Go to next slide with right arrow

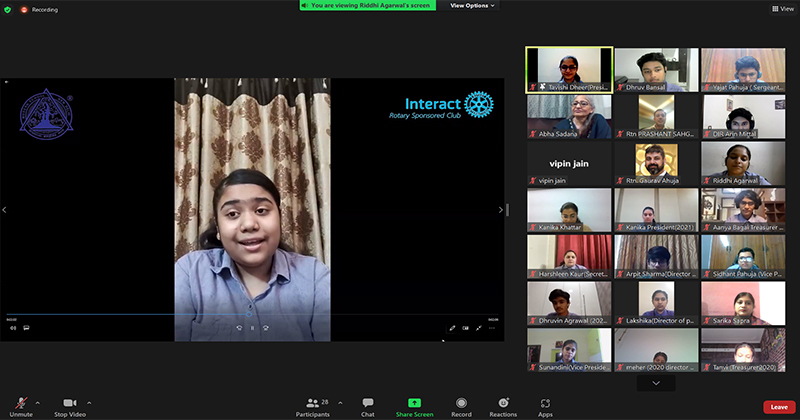point(501,210)
